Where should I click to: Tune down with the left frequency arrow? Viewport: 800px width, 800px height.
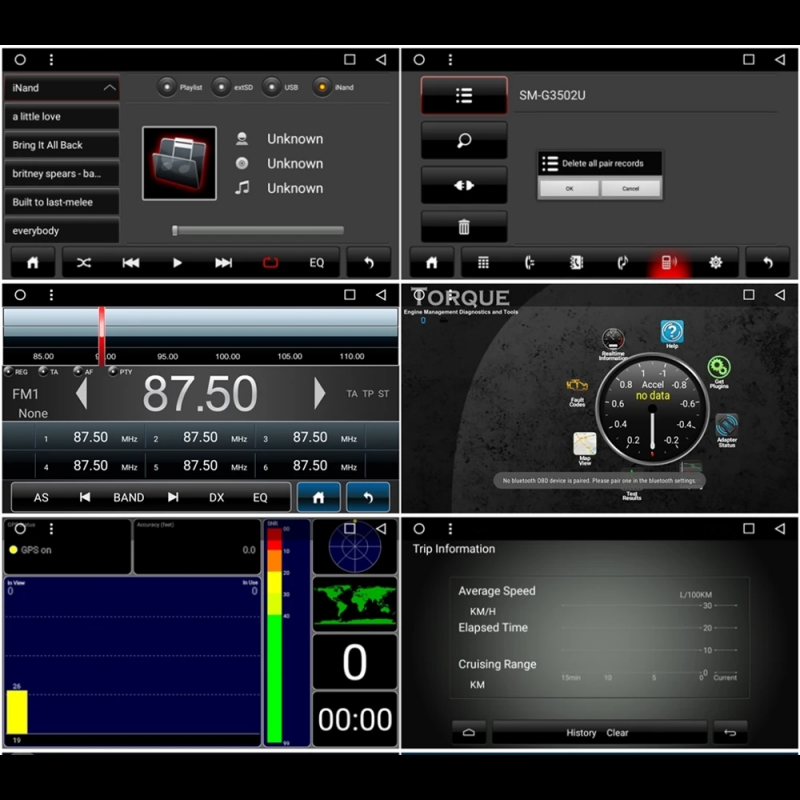point(82,394)
